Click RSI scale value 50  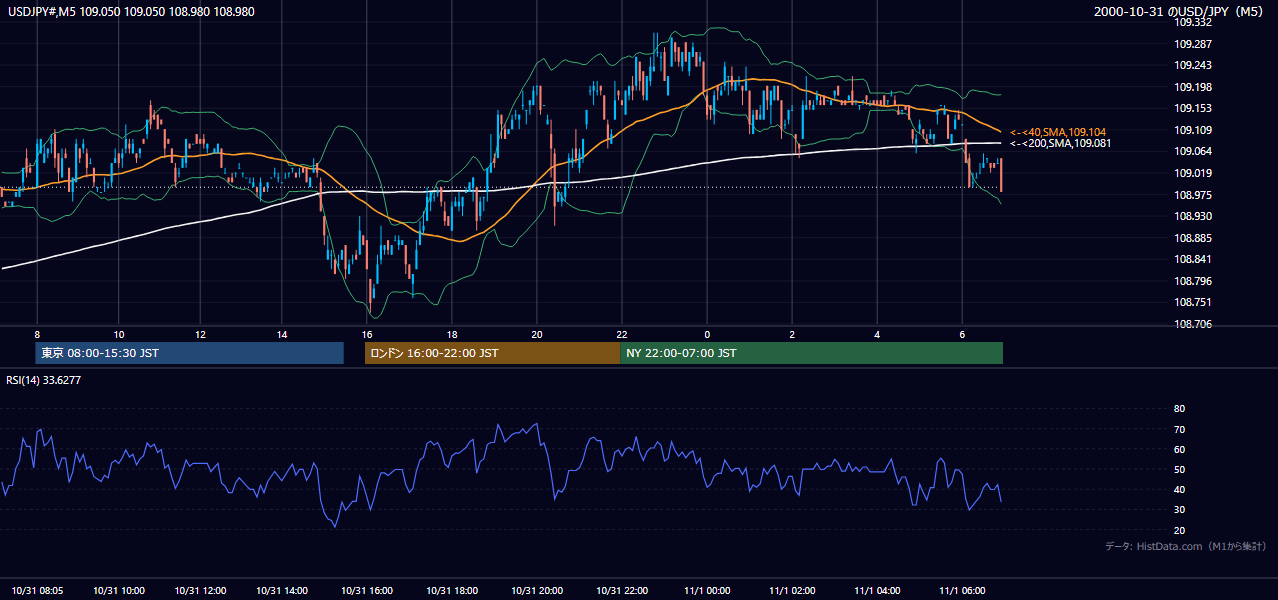pyautogui.click(x=1180, y=469)
